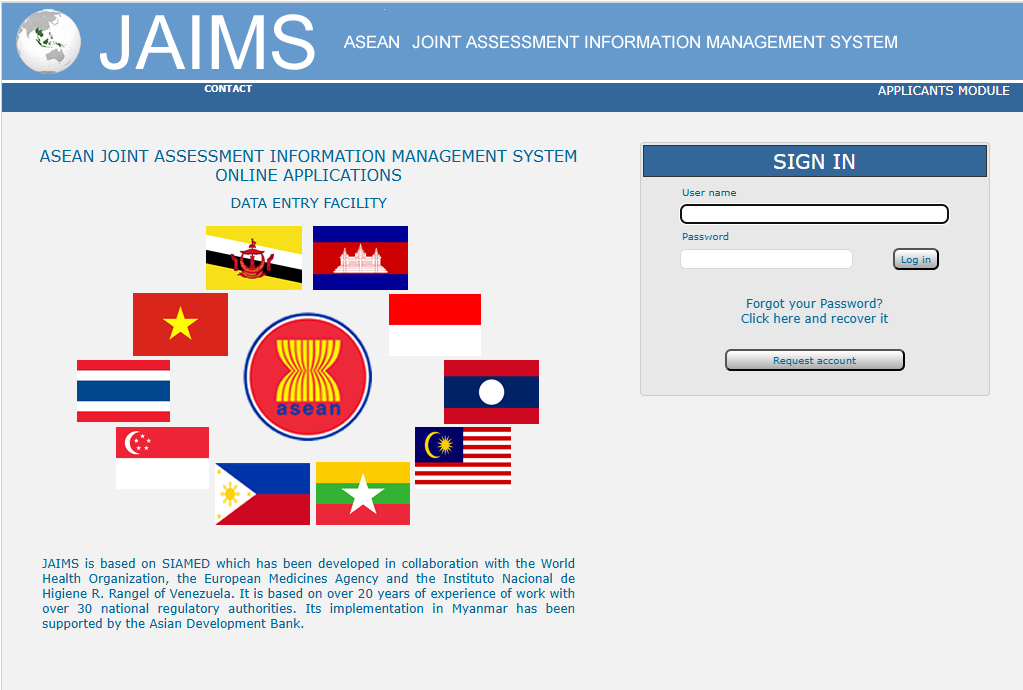Image resolution: width=1023 pixels, height=690 pixels.
Task: Click the 'Click here and recover it' link
Action: coord(814,318)
